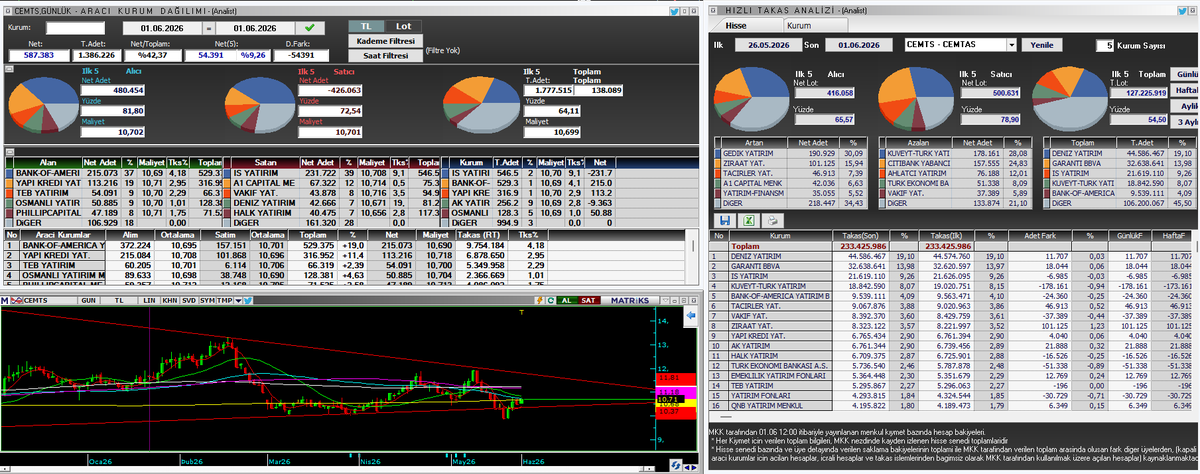Open the GUN period selector on the chart

point(88,300)
